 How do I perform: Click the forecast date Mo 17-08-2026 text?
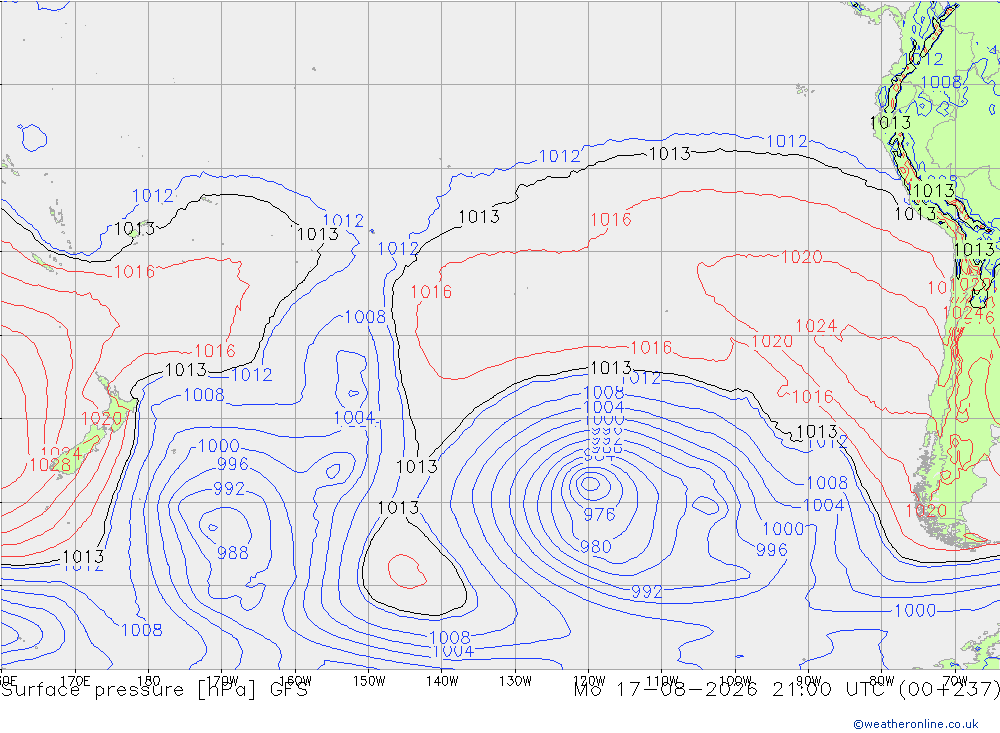666,690
